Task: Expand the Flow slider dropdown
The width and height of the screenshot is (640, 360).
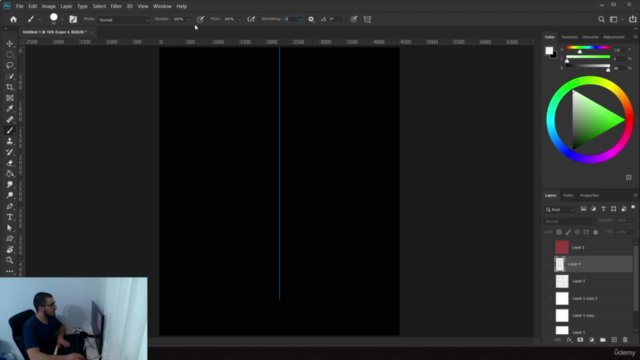Action: point(239,20)
